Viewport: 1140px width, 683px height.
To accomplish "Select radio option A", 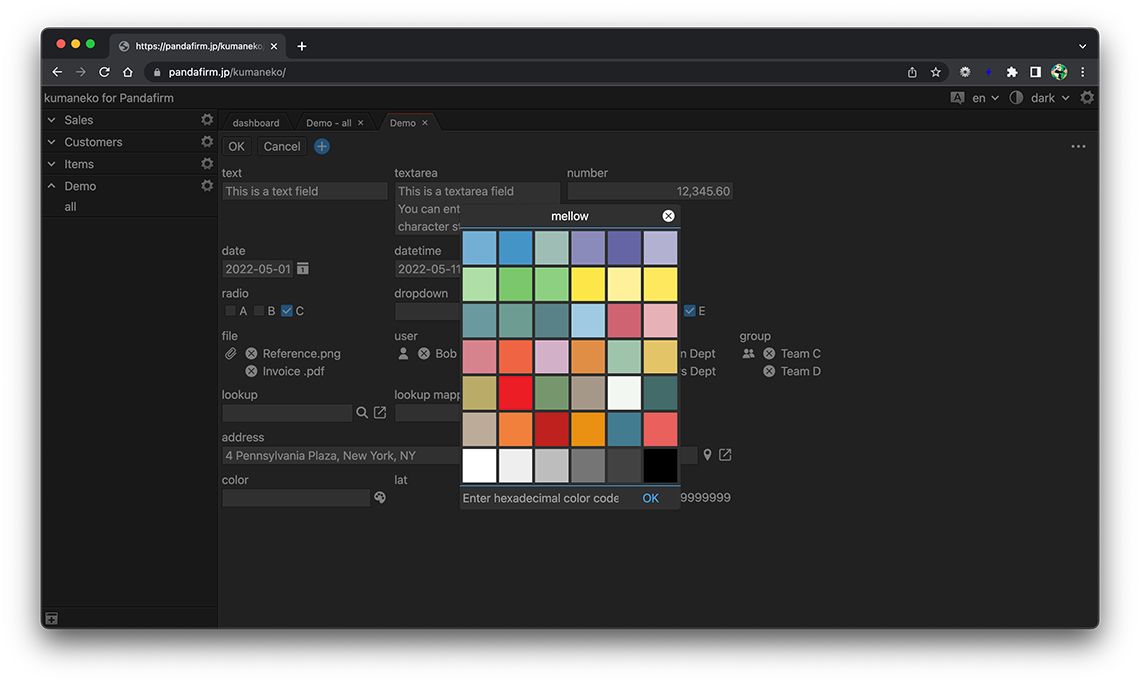I will click(x=231, y=311).
